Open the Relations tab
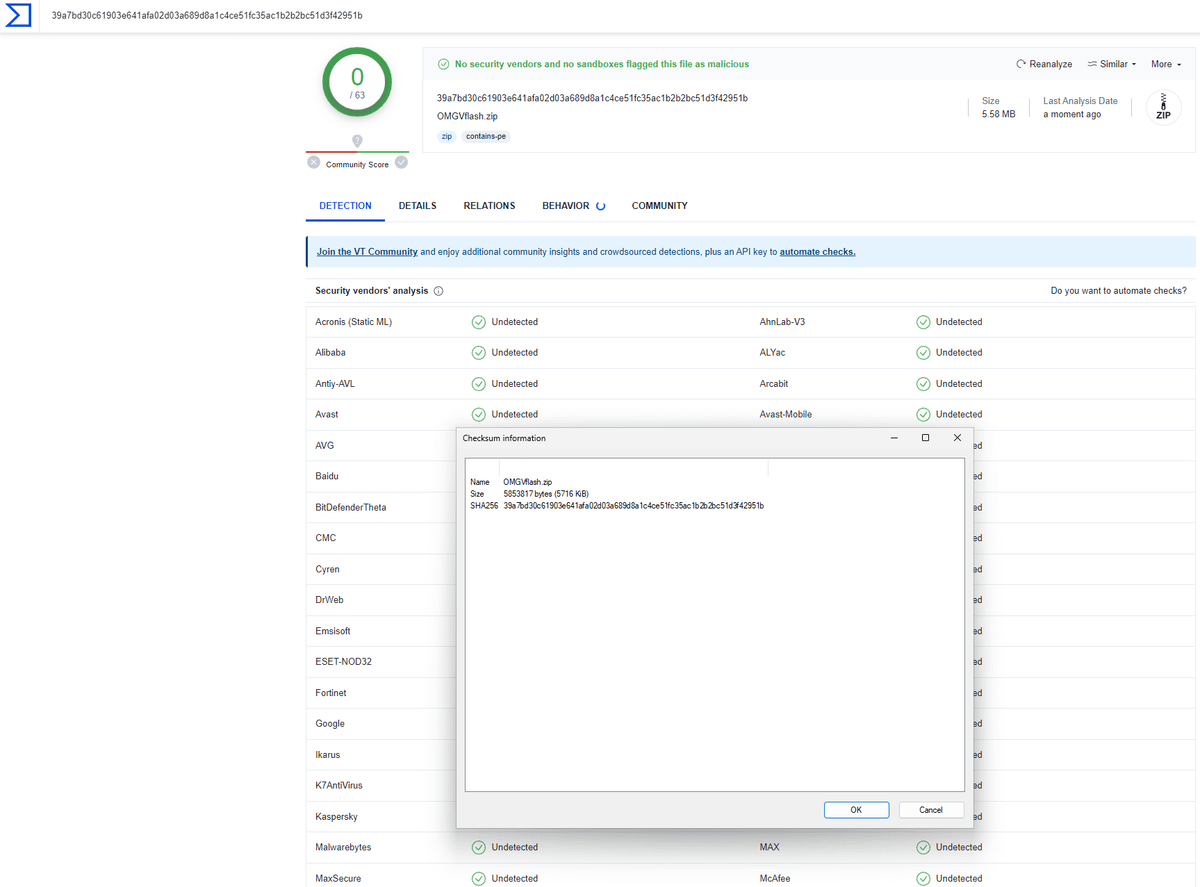The width and height of the screenshot is (1200, 887). tap(489, 206)
